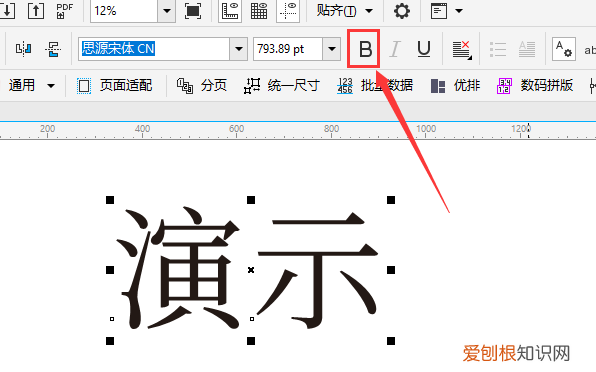Click the 793.89 pt font size field
The image size is (596, 372).
pos(288,49)
